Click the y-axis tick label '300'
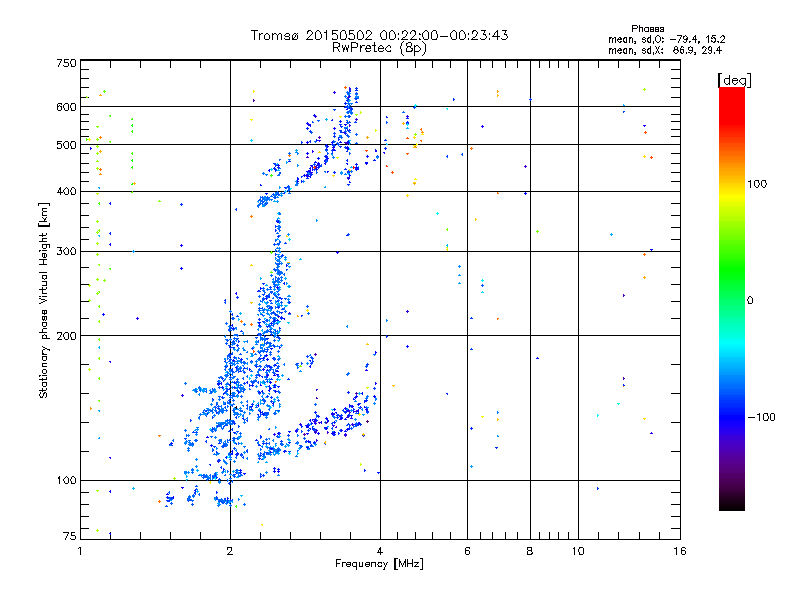 tap(66, 251)
